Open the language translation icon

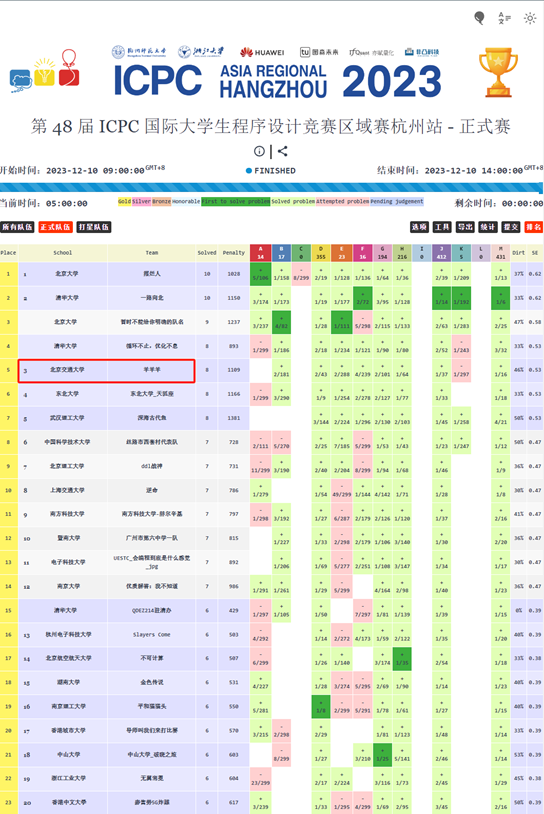[x=504, y=18]
